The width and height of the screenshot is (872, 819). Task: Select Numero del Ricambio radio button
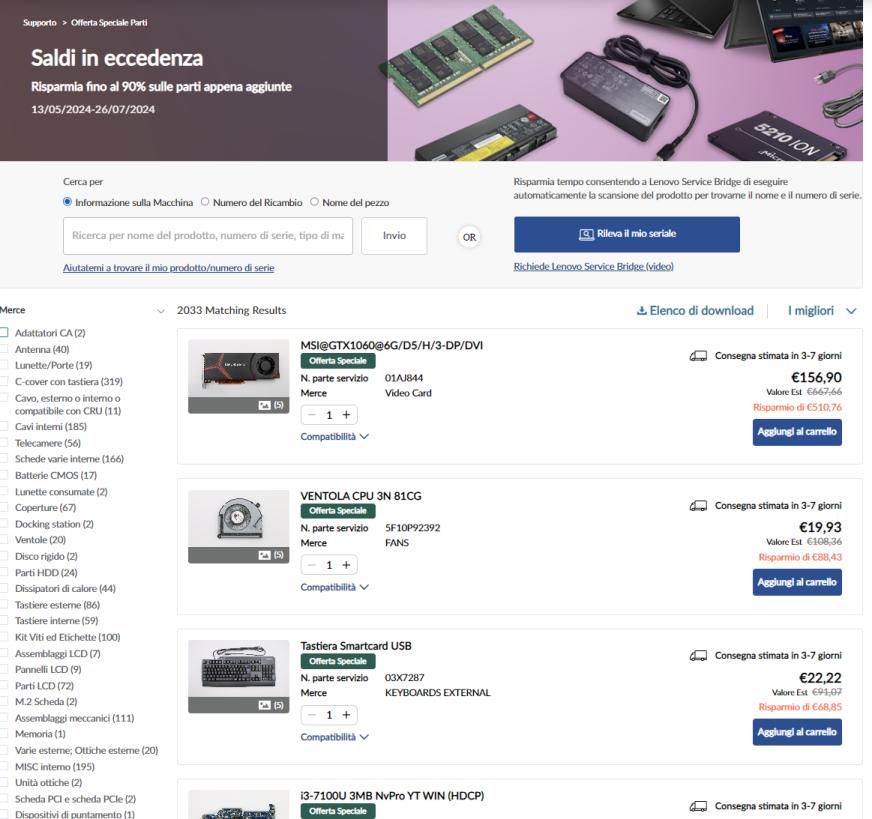tap(206, 203)
